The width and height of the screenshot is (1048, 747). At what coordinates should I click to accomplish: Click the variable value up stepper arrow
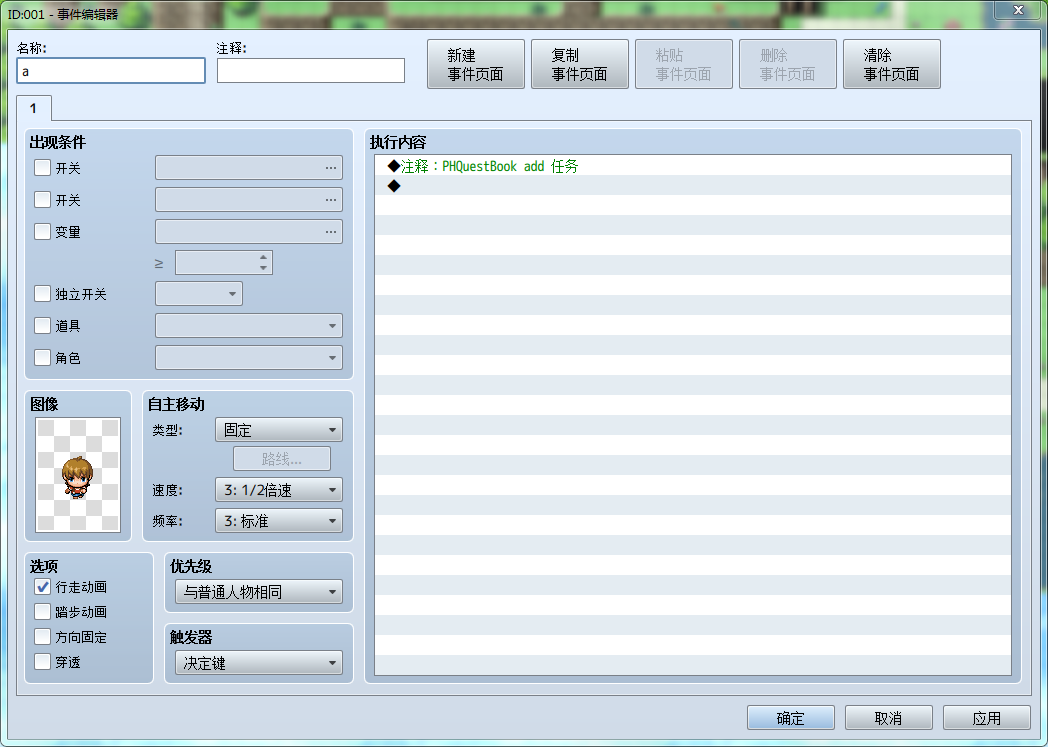pyautogui.click(x=263, y=257)
